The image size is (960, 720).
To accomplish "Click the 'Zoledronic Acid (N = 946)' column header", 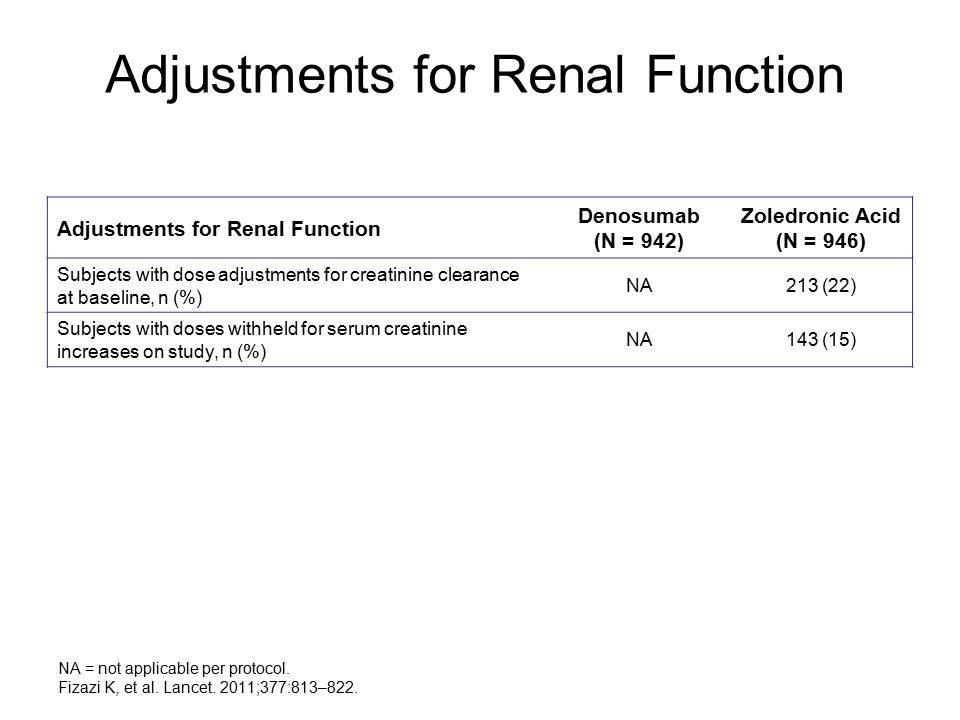I will [820, 228].
